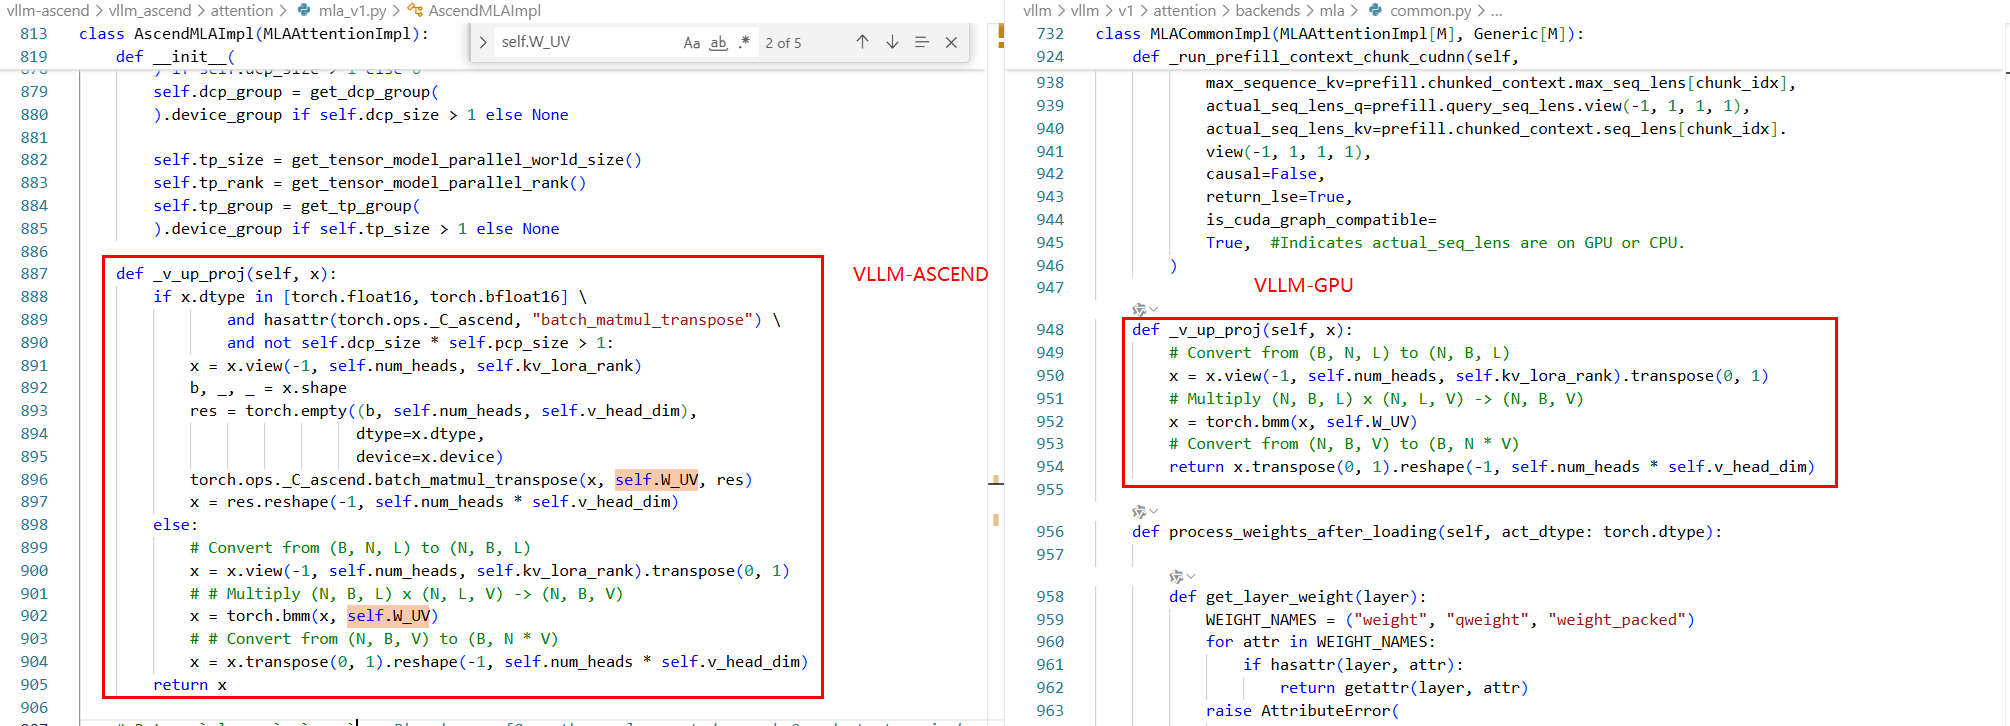The image size is (2010, 726).
Task: Click the Python file icon beside common.py
Action: pyautogui.click(x=1376, y=11)
